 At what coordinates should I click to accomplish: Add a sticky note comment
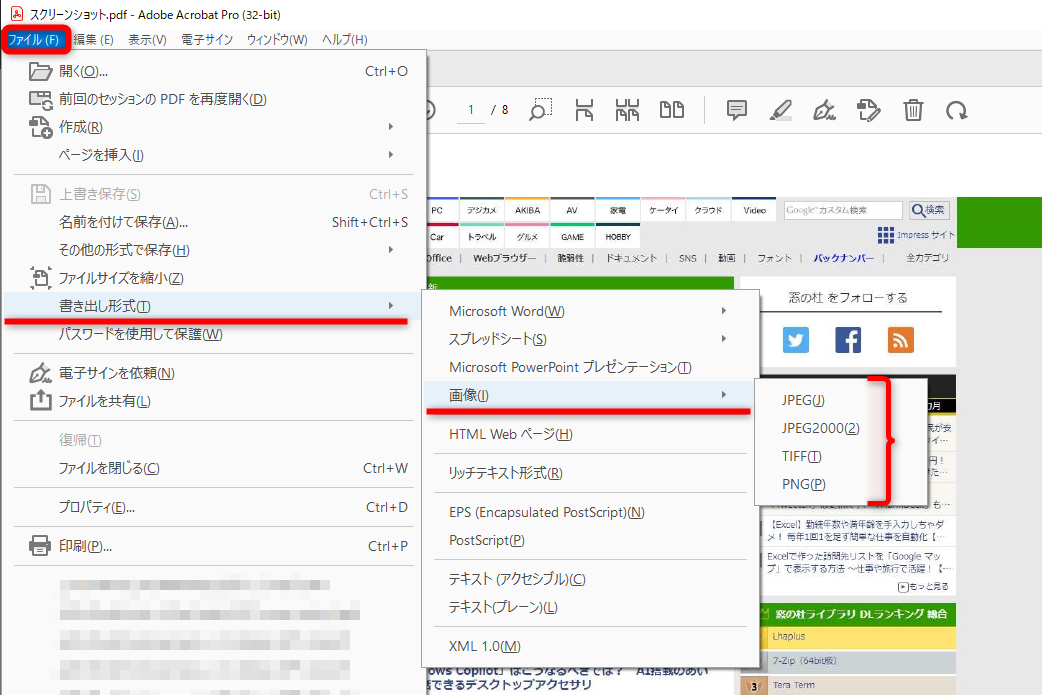point(736,110)
